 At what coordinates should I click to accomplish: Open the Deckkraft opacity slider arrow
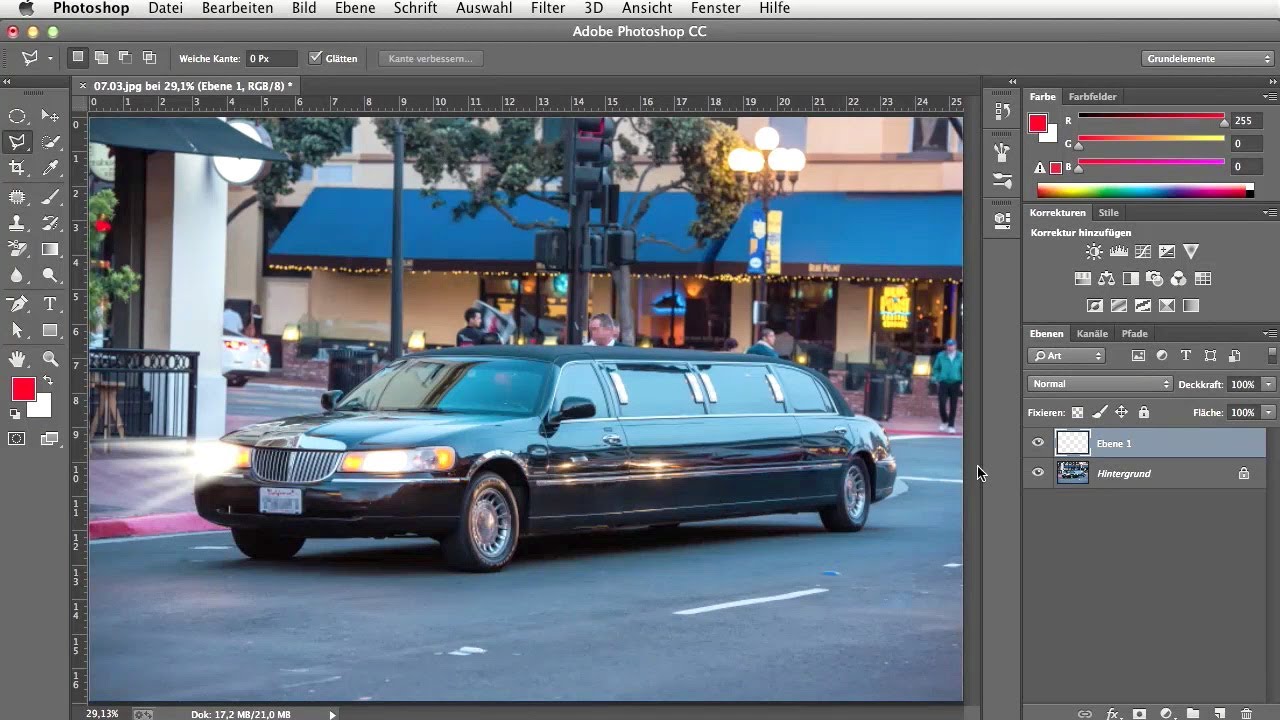1269,384
